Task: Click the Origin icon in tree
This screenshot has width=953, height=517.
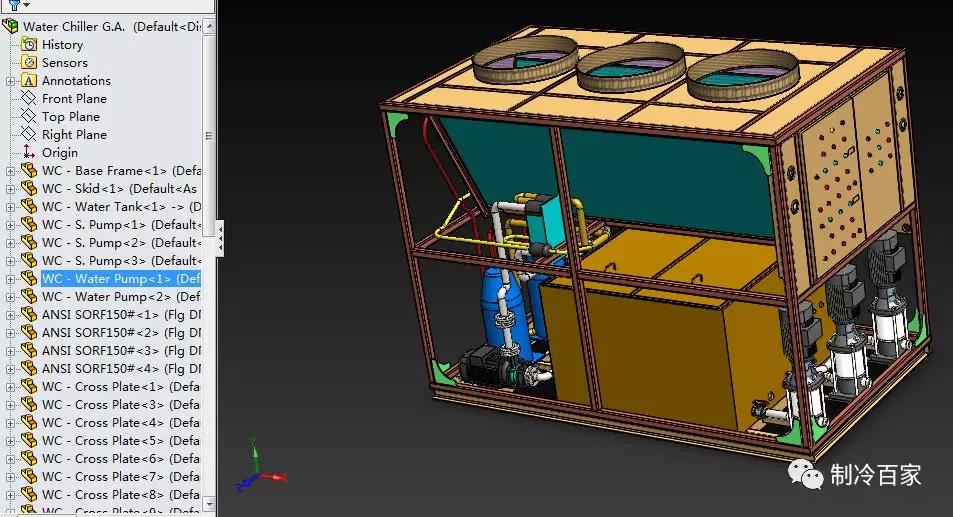Action: [x=29, y=153]
